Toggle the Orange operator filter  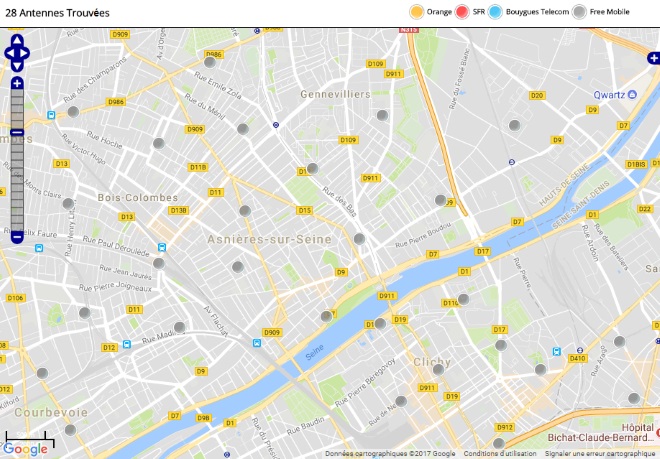coord(431,12)
